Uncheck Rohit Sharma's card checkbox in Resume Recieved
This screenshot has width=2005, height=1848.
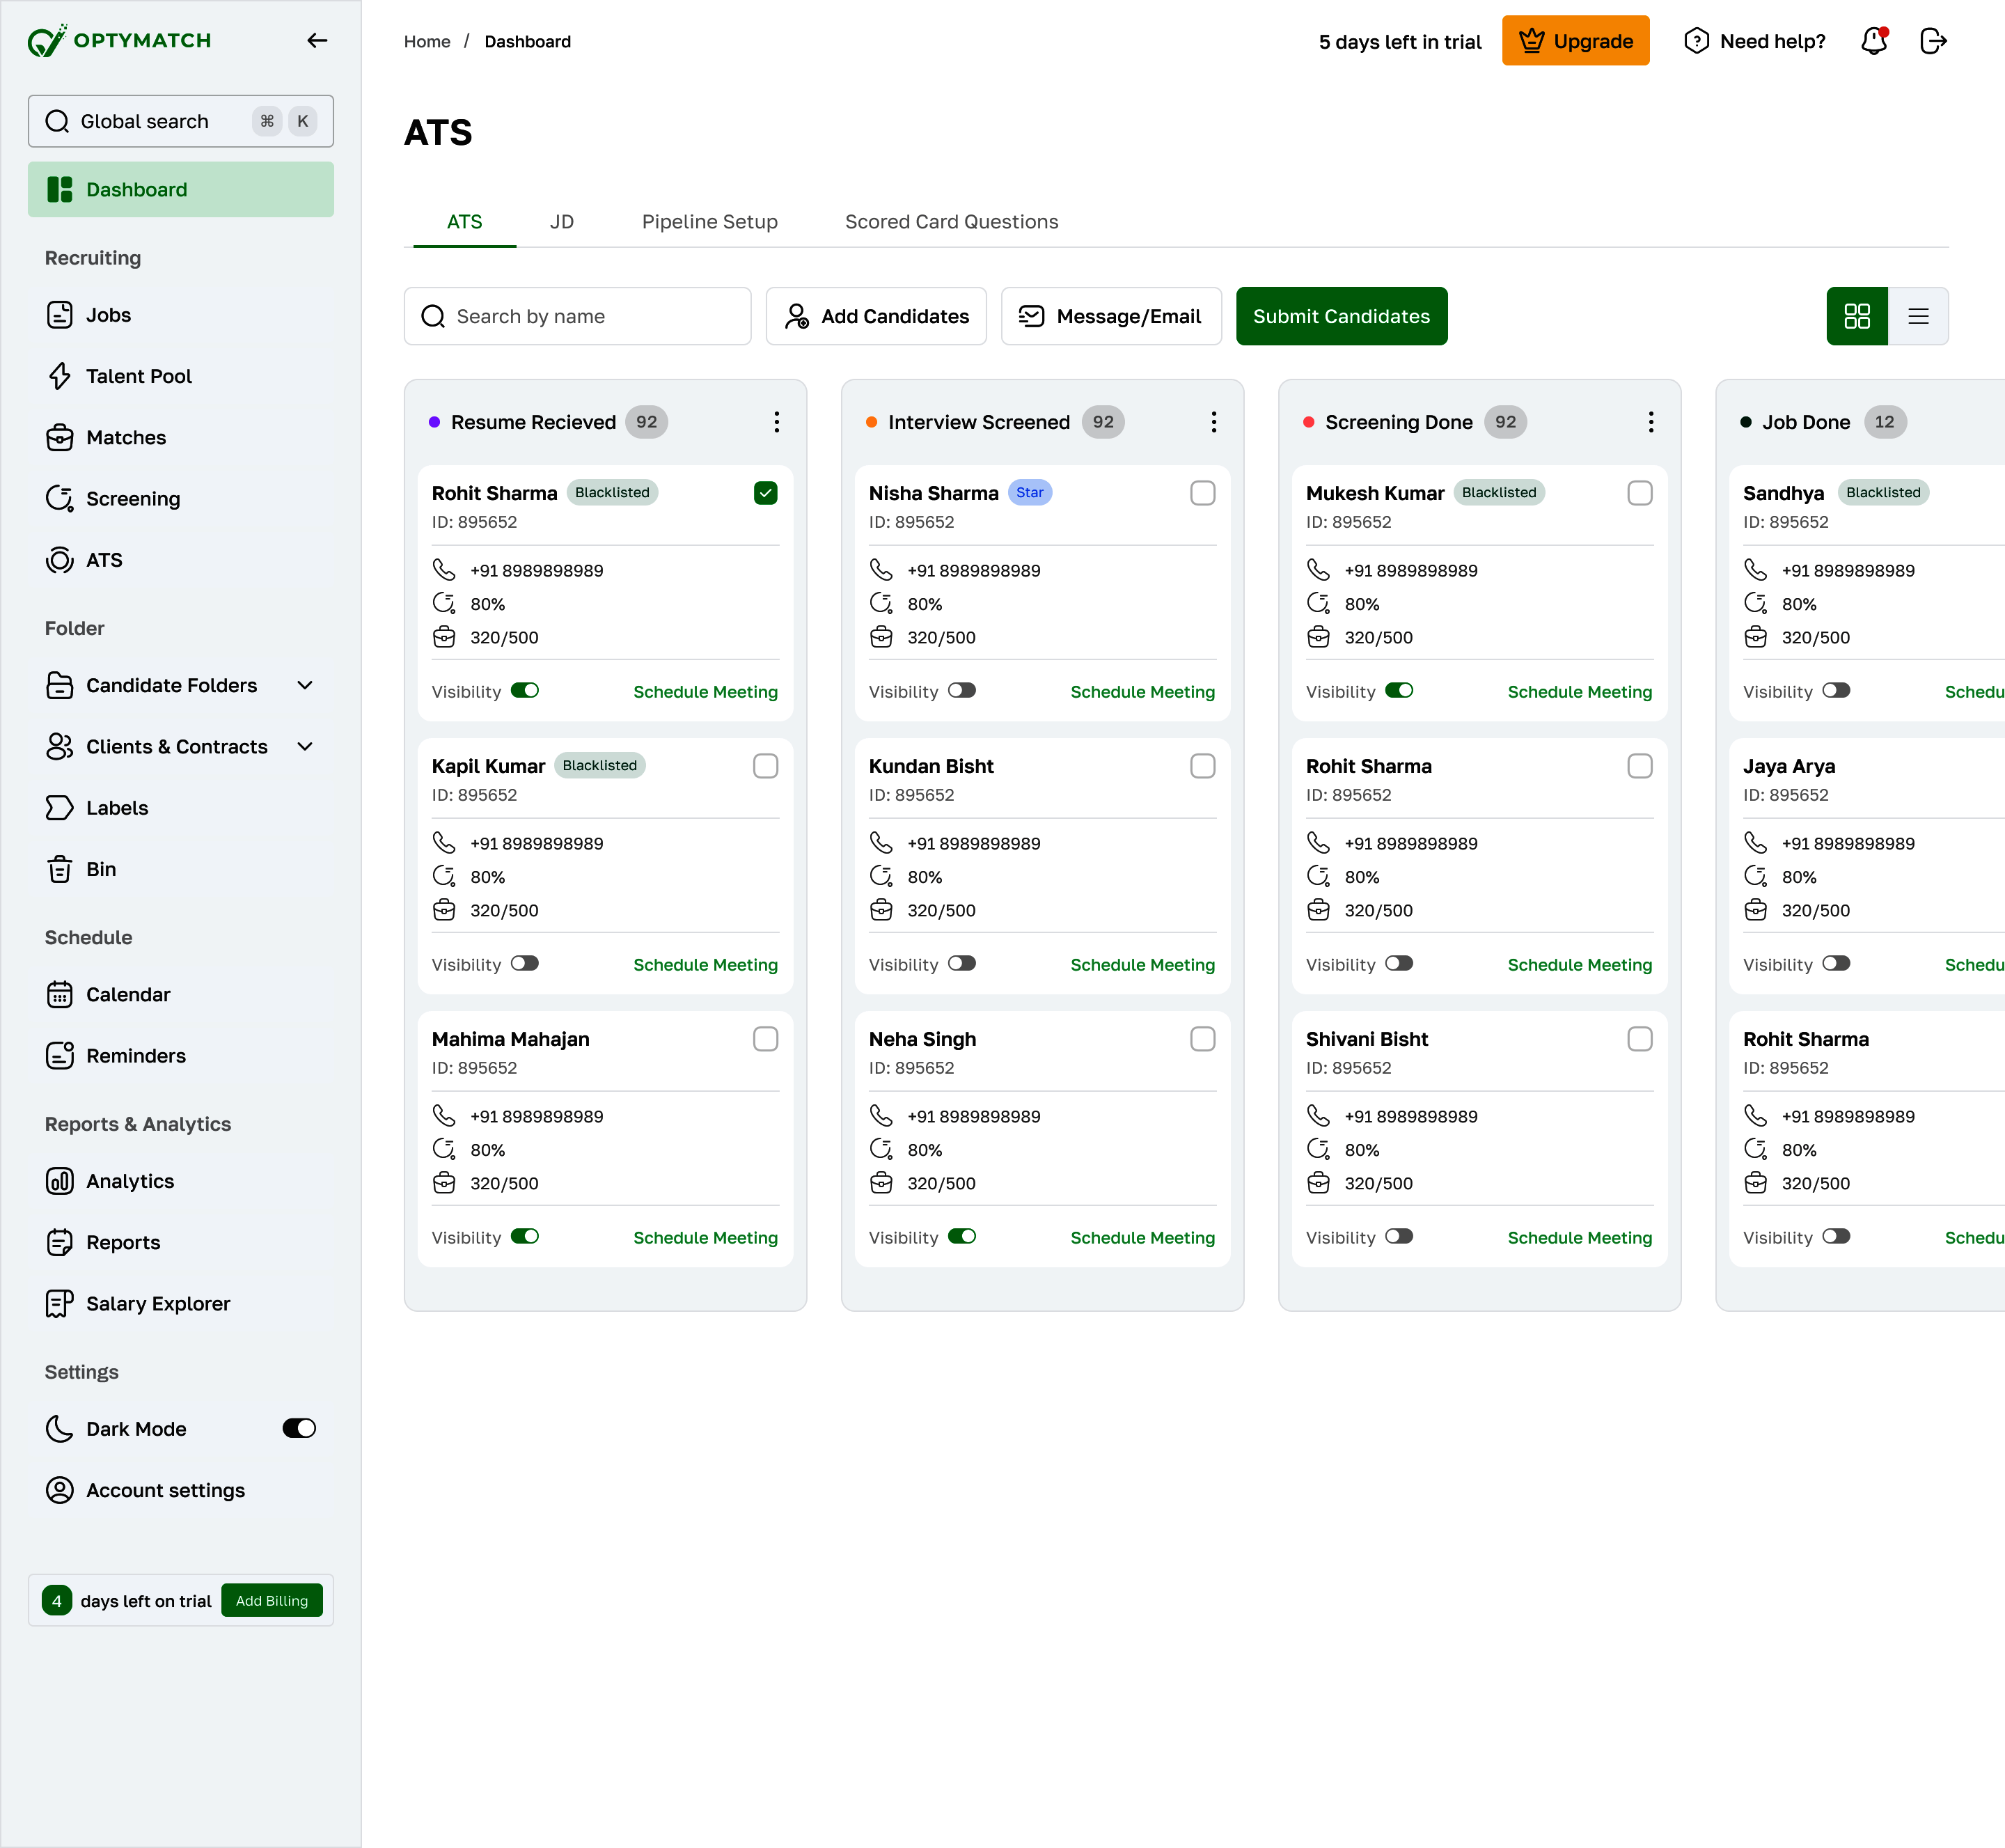click(x=765, y=493)
